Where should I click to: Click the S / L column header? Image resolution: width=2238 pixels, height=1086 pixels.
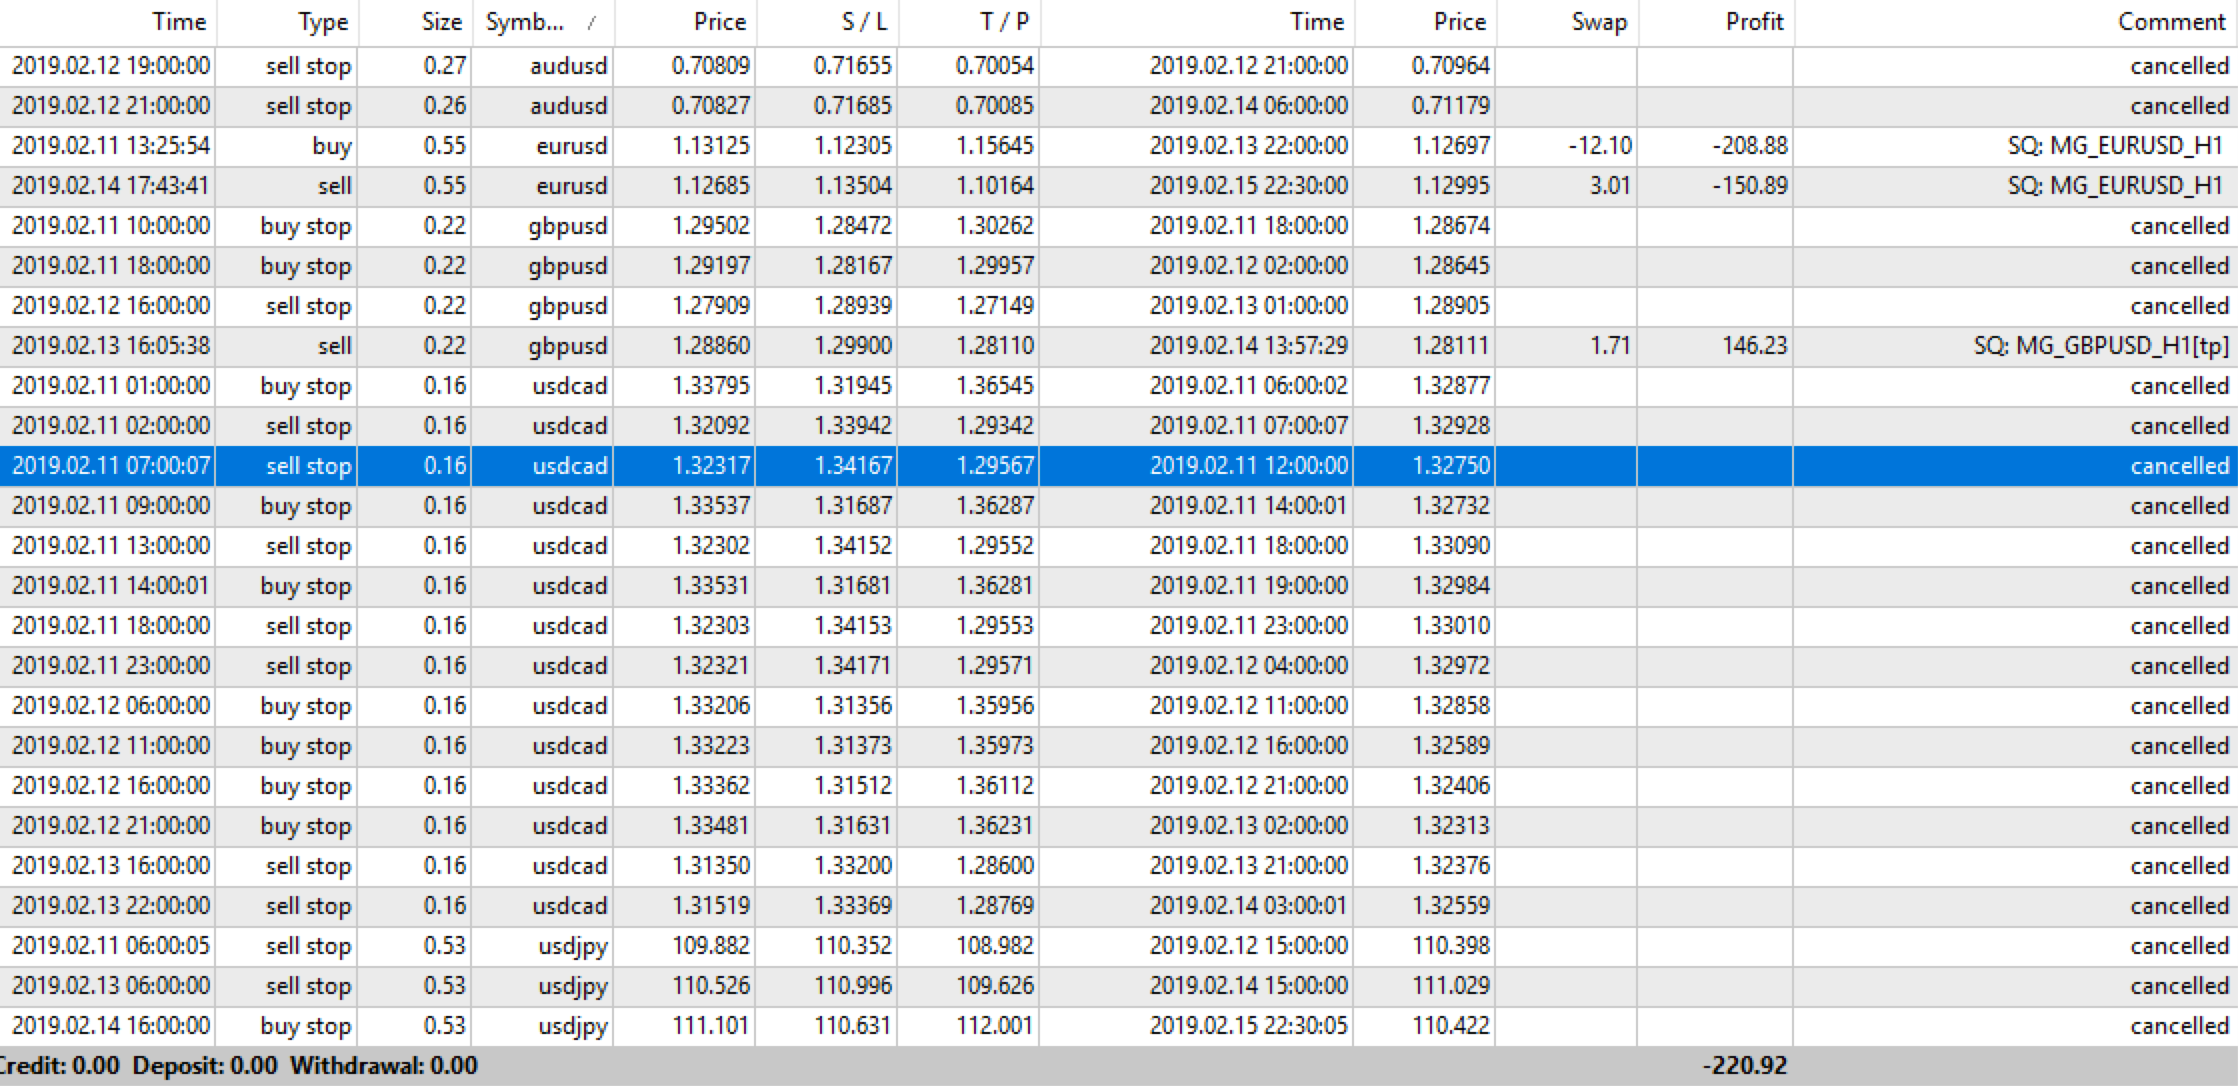[863, 22]
